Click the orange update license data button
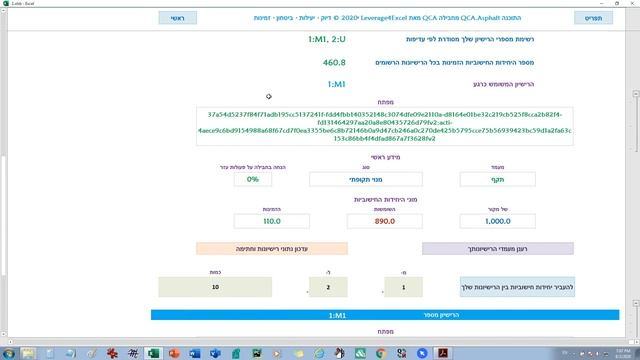 coord(272,249)
